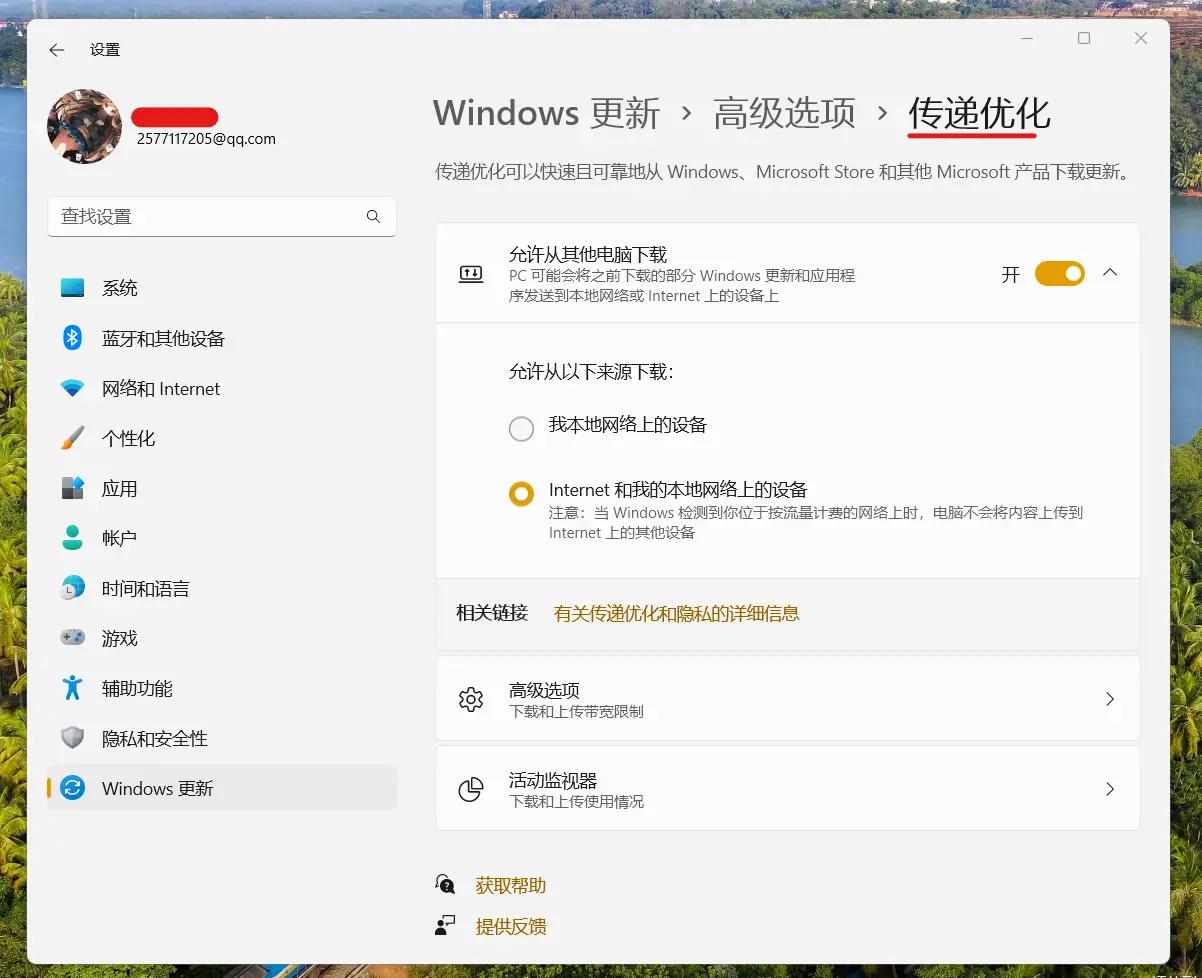This screenshot has width=1202, height=978.
Task: Open 游戏 via its gamepad icon
Action: (x=72, y=638)
